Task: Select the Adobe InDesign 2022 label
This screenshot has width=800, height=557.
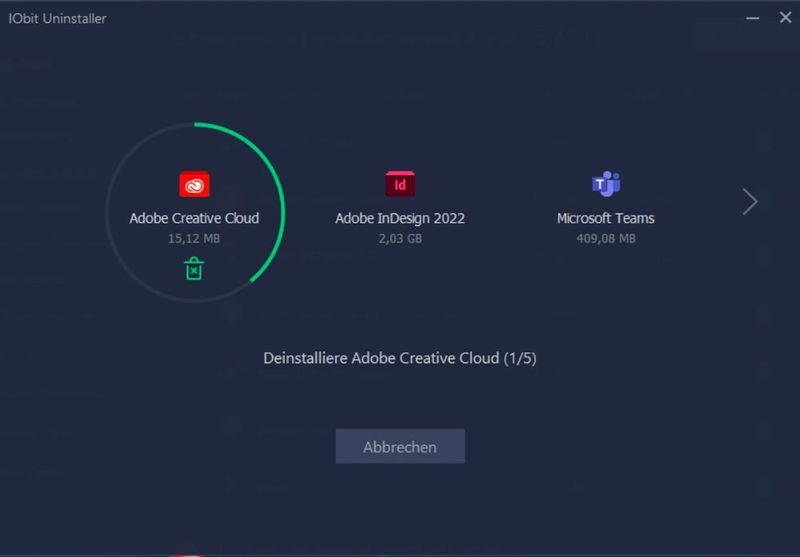Action: coord(400,218)
